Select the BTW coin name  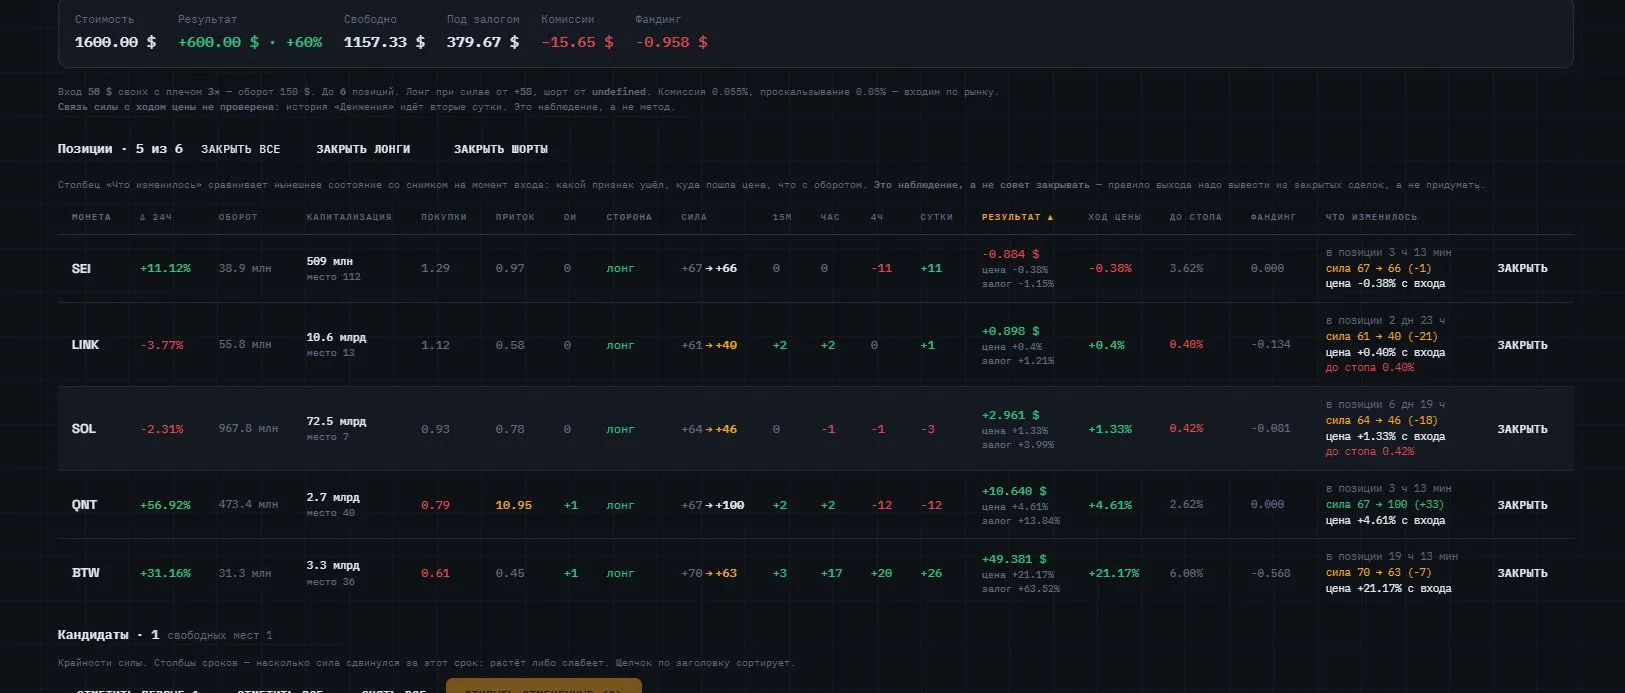(x=85, y=573)
